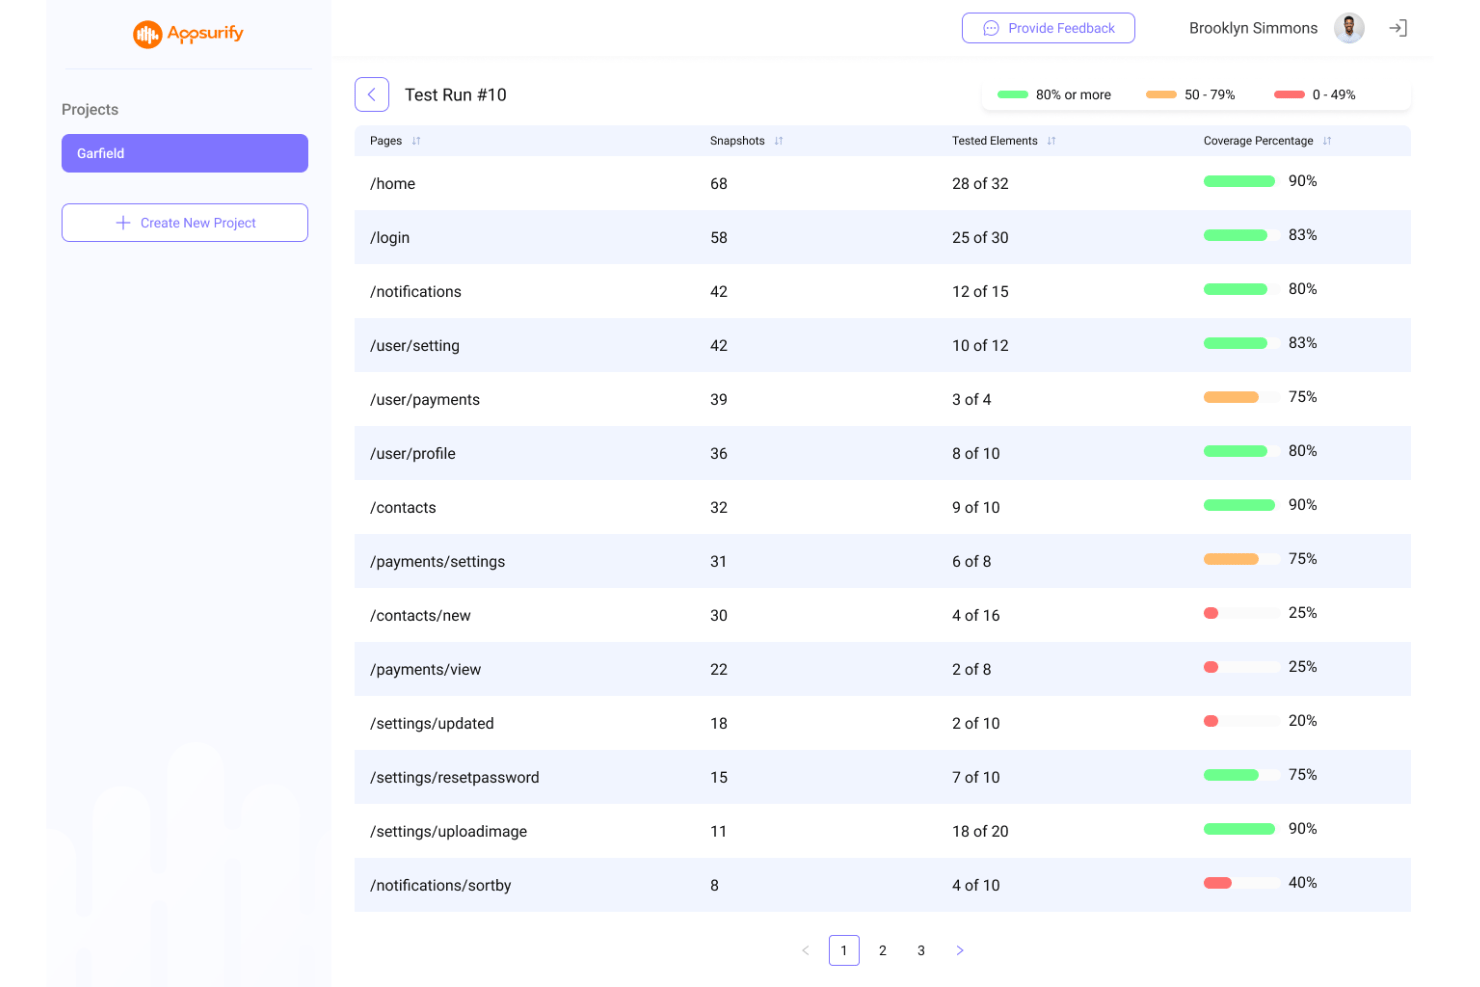1480x987 pixels.
Task: Open Brooklyn Simmons profile avatar
Action: pos(1349,28)
